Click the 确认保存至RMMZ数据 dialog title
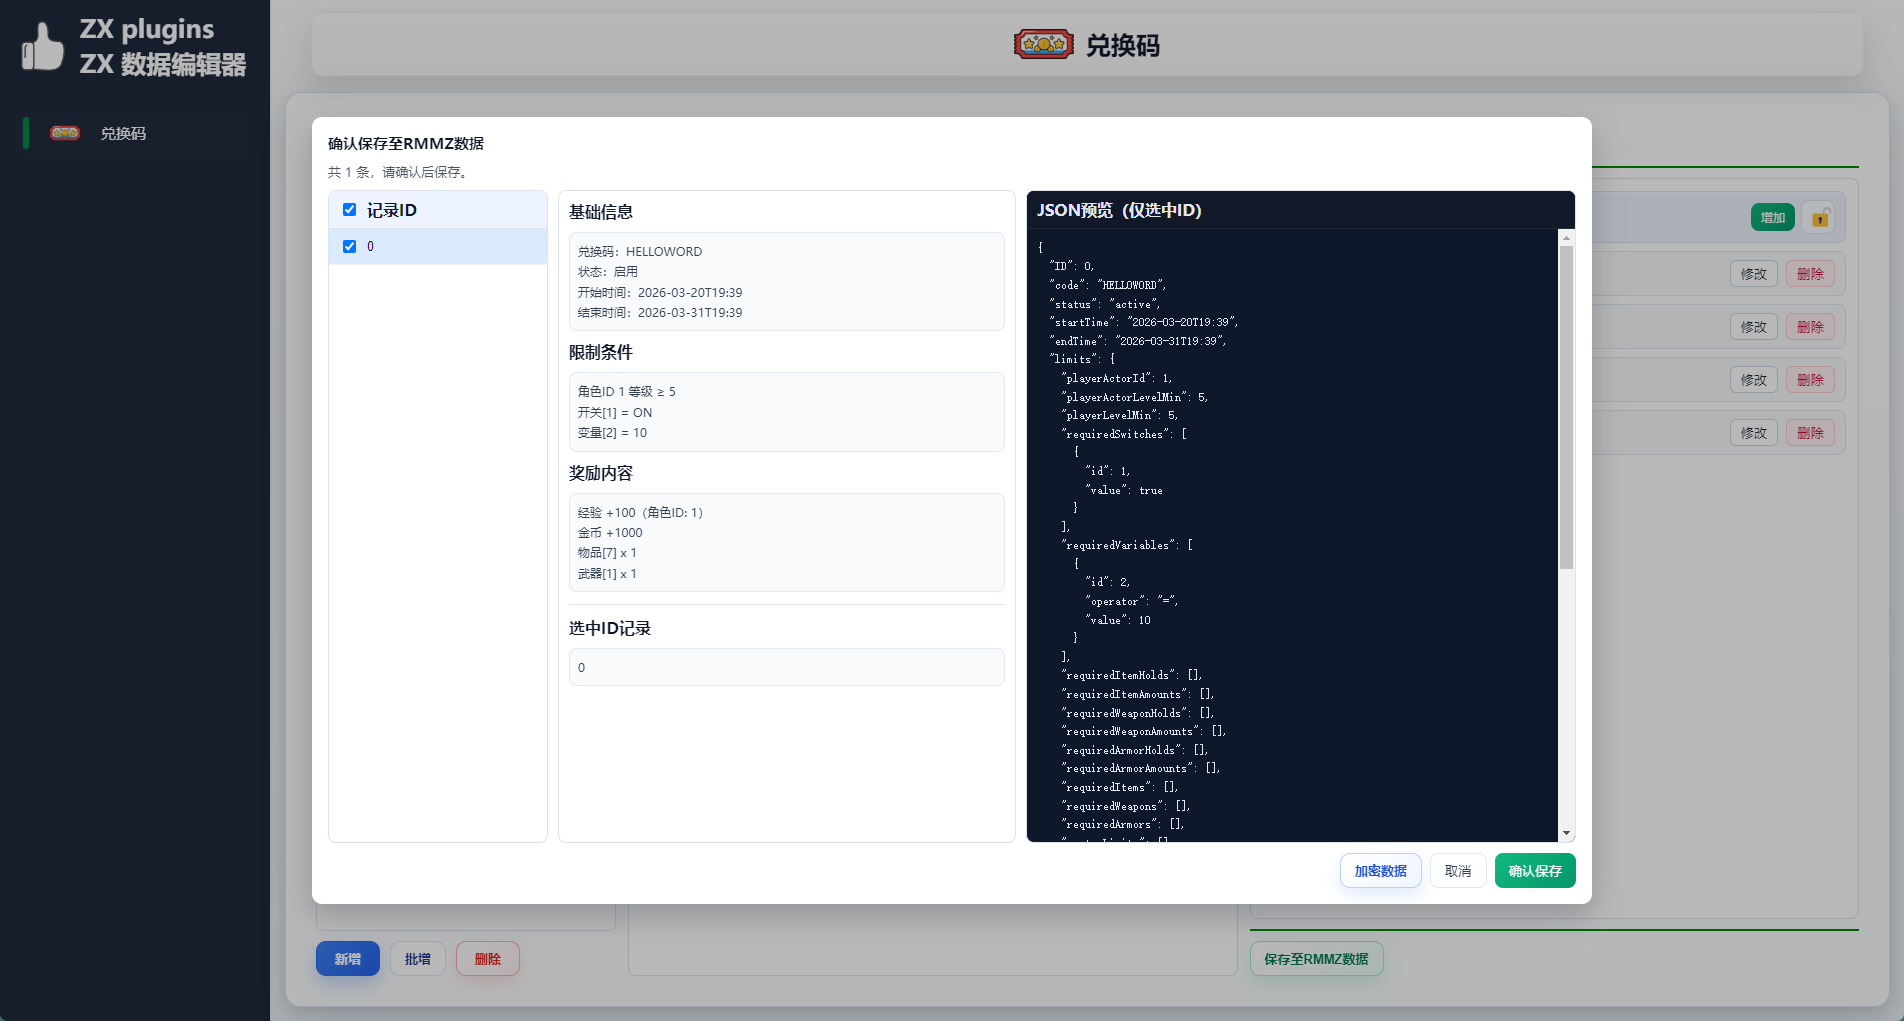 coord(406,143)
